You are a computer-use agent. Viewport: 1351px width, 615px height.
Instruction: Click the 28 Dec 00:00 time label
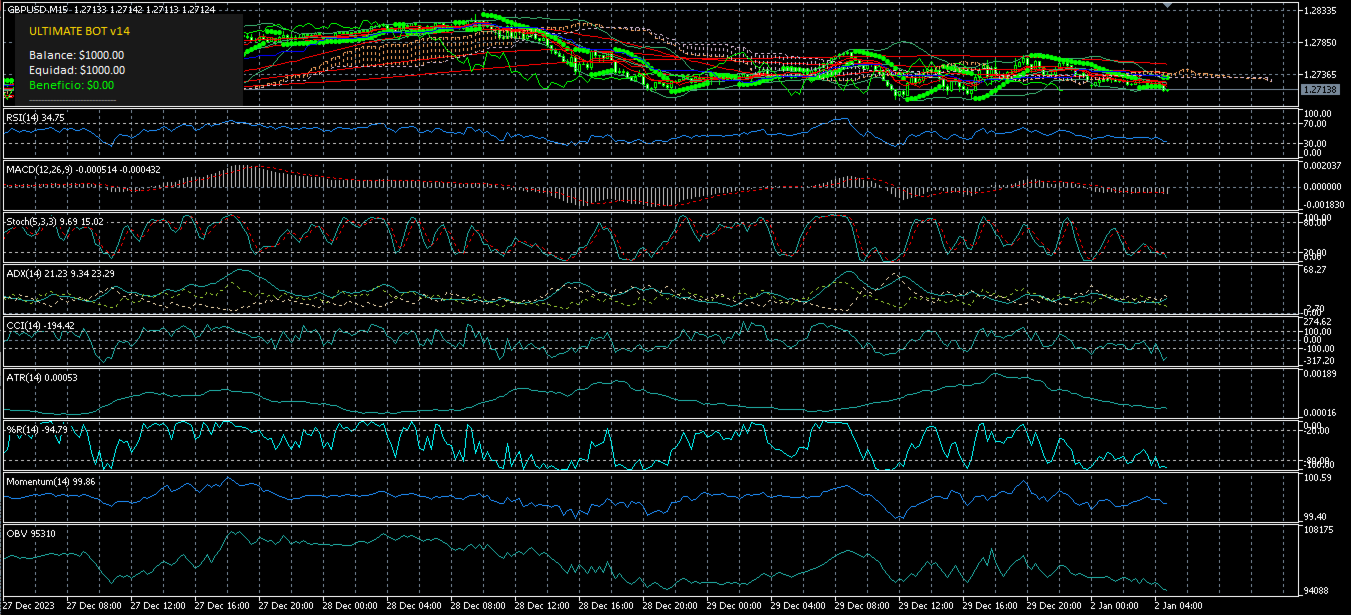[x=351, y=606]
